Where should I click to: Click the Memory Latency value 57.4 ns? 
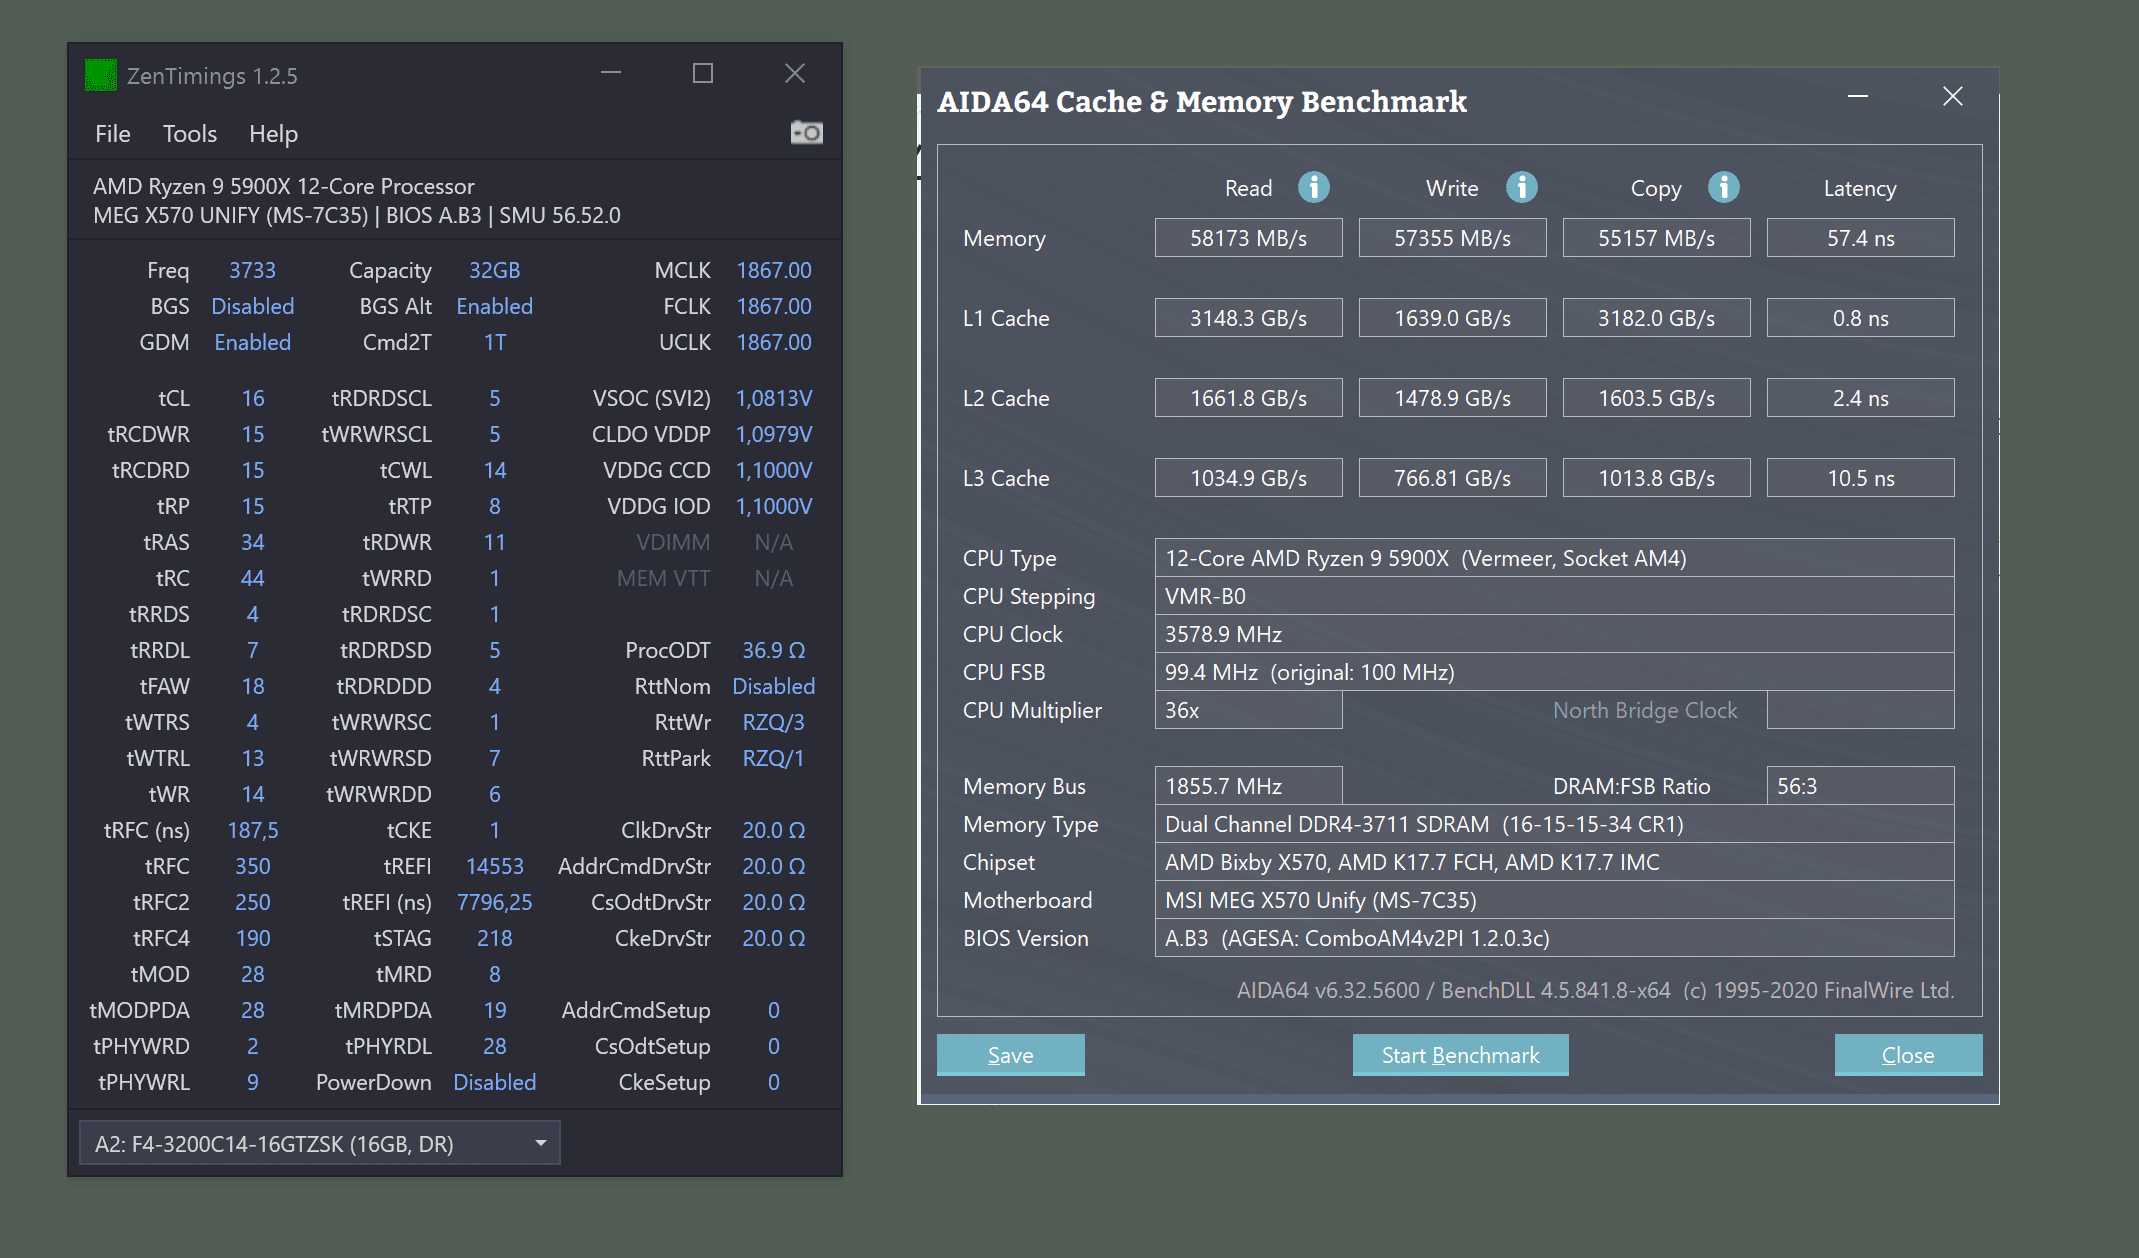click(1860, 238)
